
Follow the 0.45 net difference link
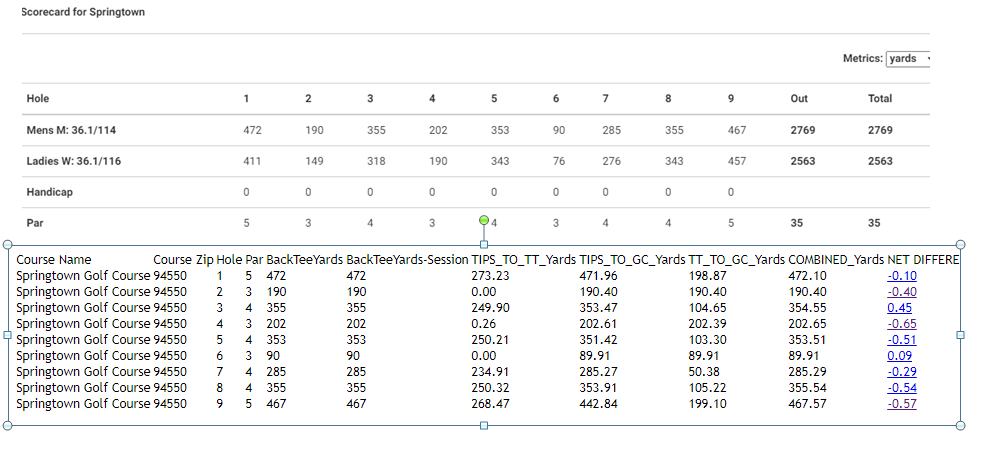(x=899, y=308)
